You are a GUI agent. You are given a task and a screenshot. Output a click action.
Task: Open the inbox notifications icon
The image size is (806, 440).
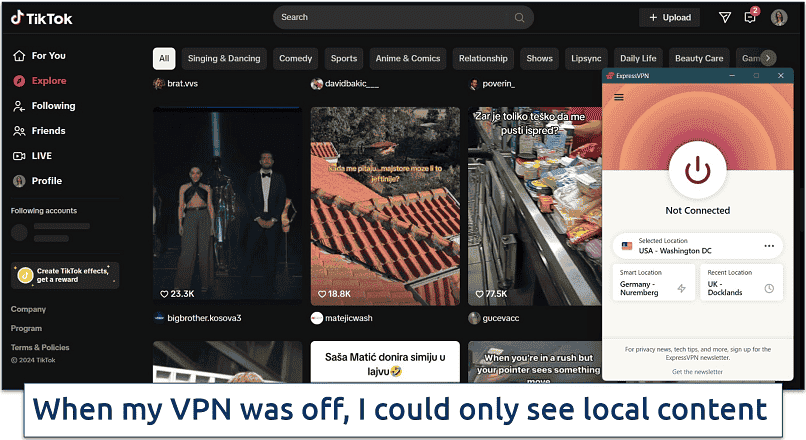coord(750,17)
